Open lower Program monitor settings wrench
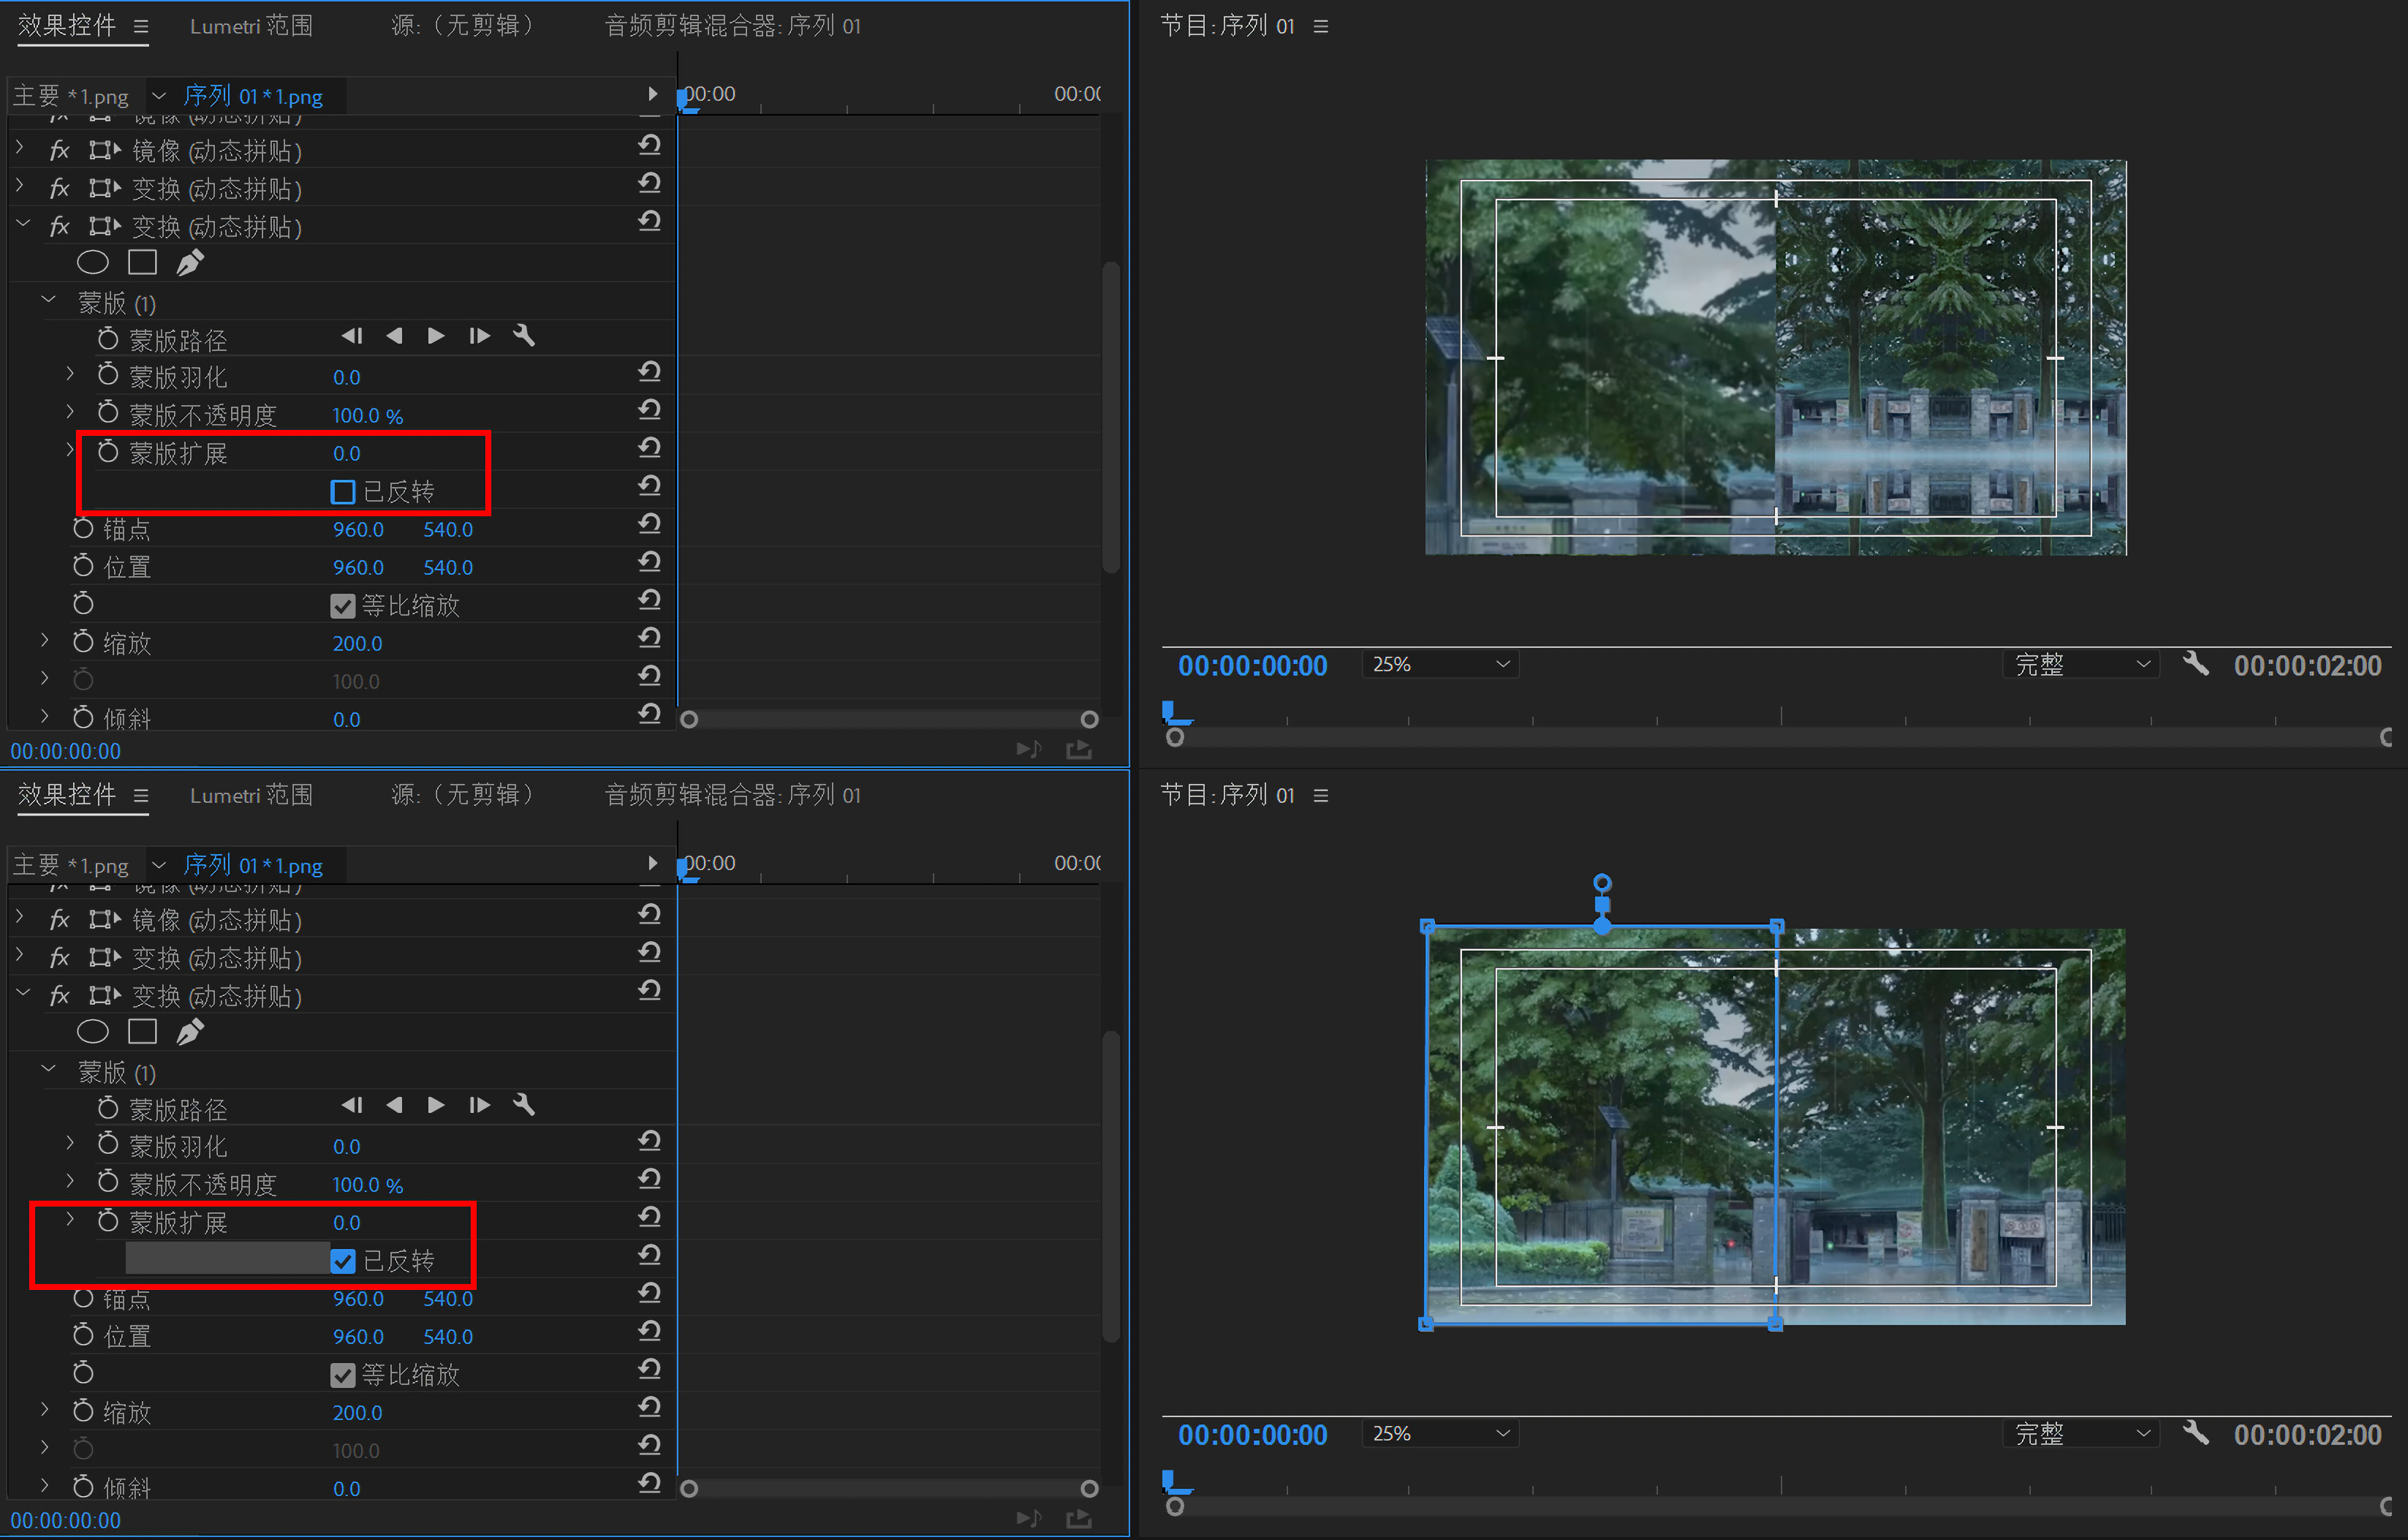The height and width of the screenshot is (1540, 2408). [x=2195, y=1433]
